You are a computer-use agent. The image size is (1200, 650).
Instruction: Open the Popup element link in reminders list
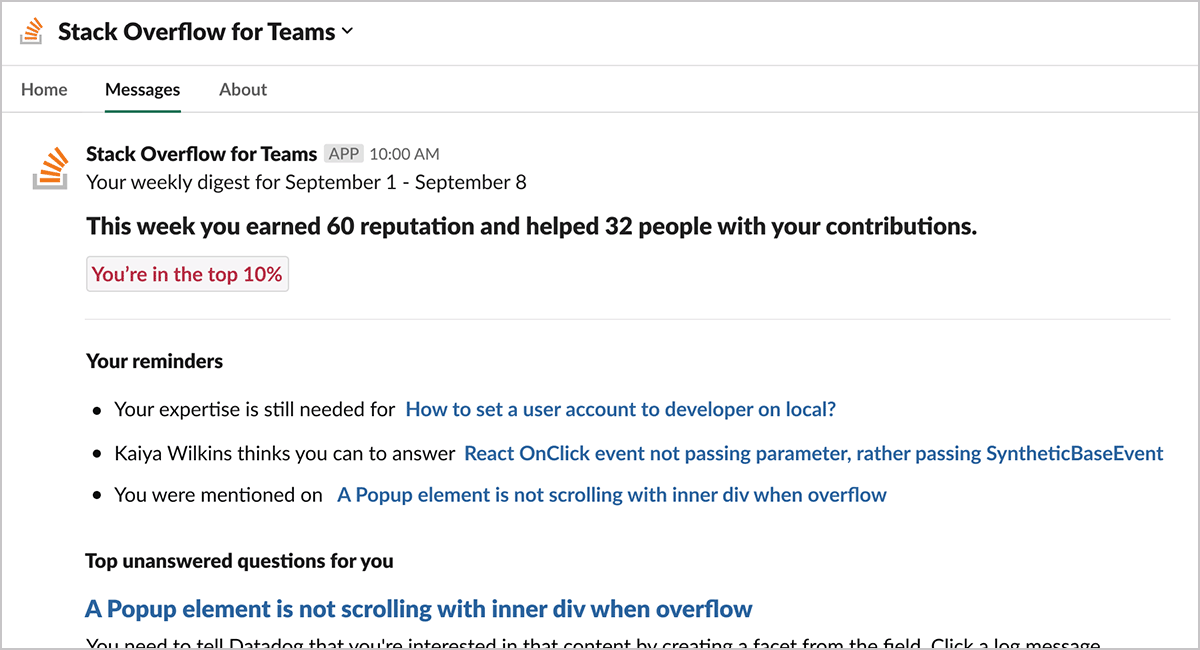[611, 495]
